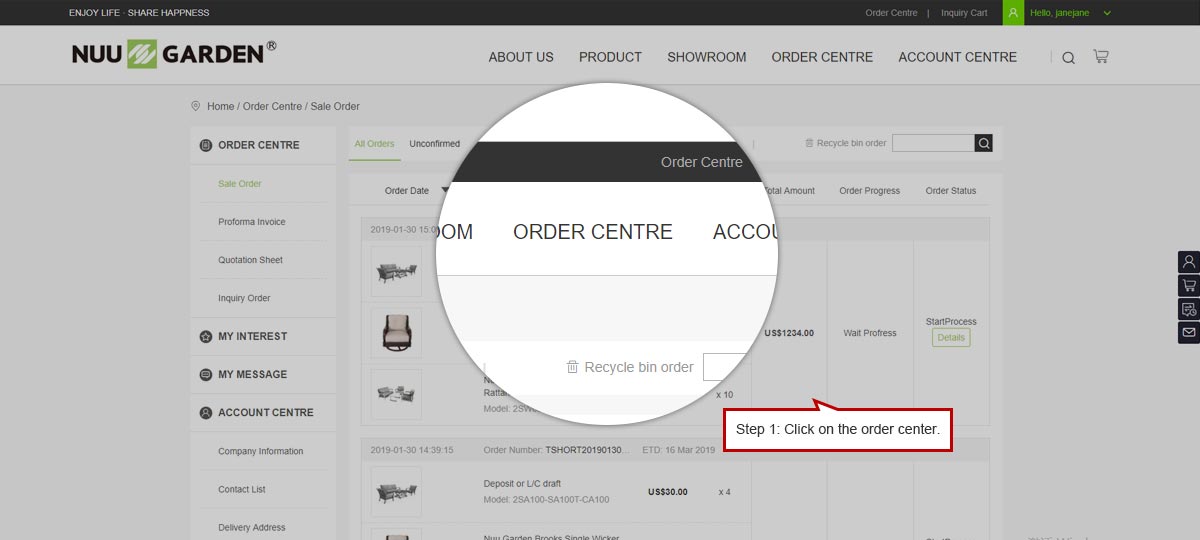This screenshot has width=1200, height=540.
Task: Click the Order Status column header
Action: (951, 191)
